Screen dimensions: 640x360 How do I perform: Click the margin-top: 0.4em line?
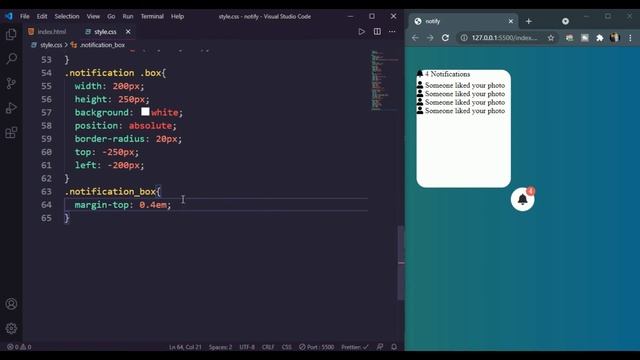(122, 204)
